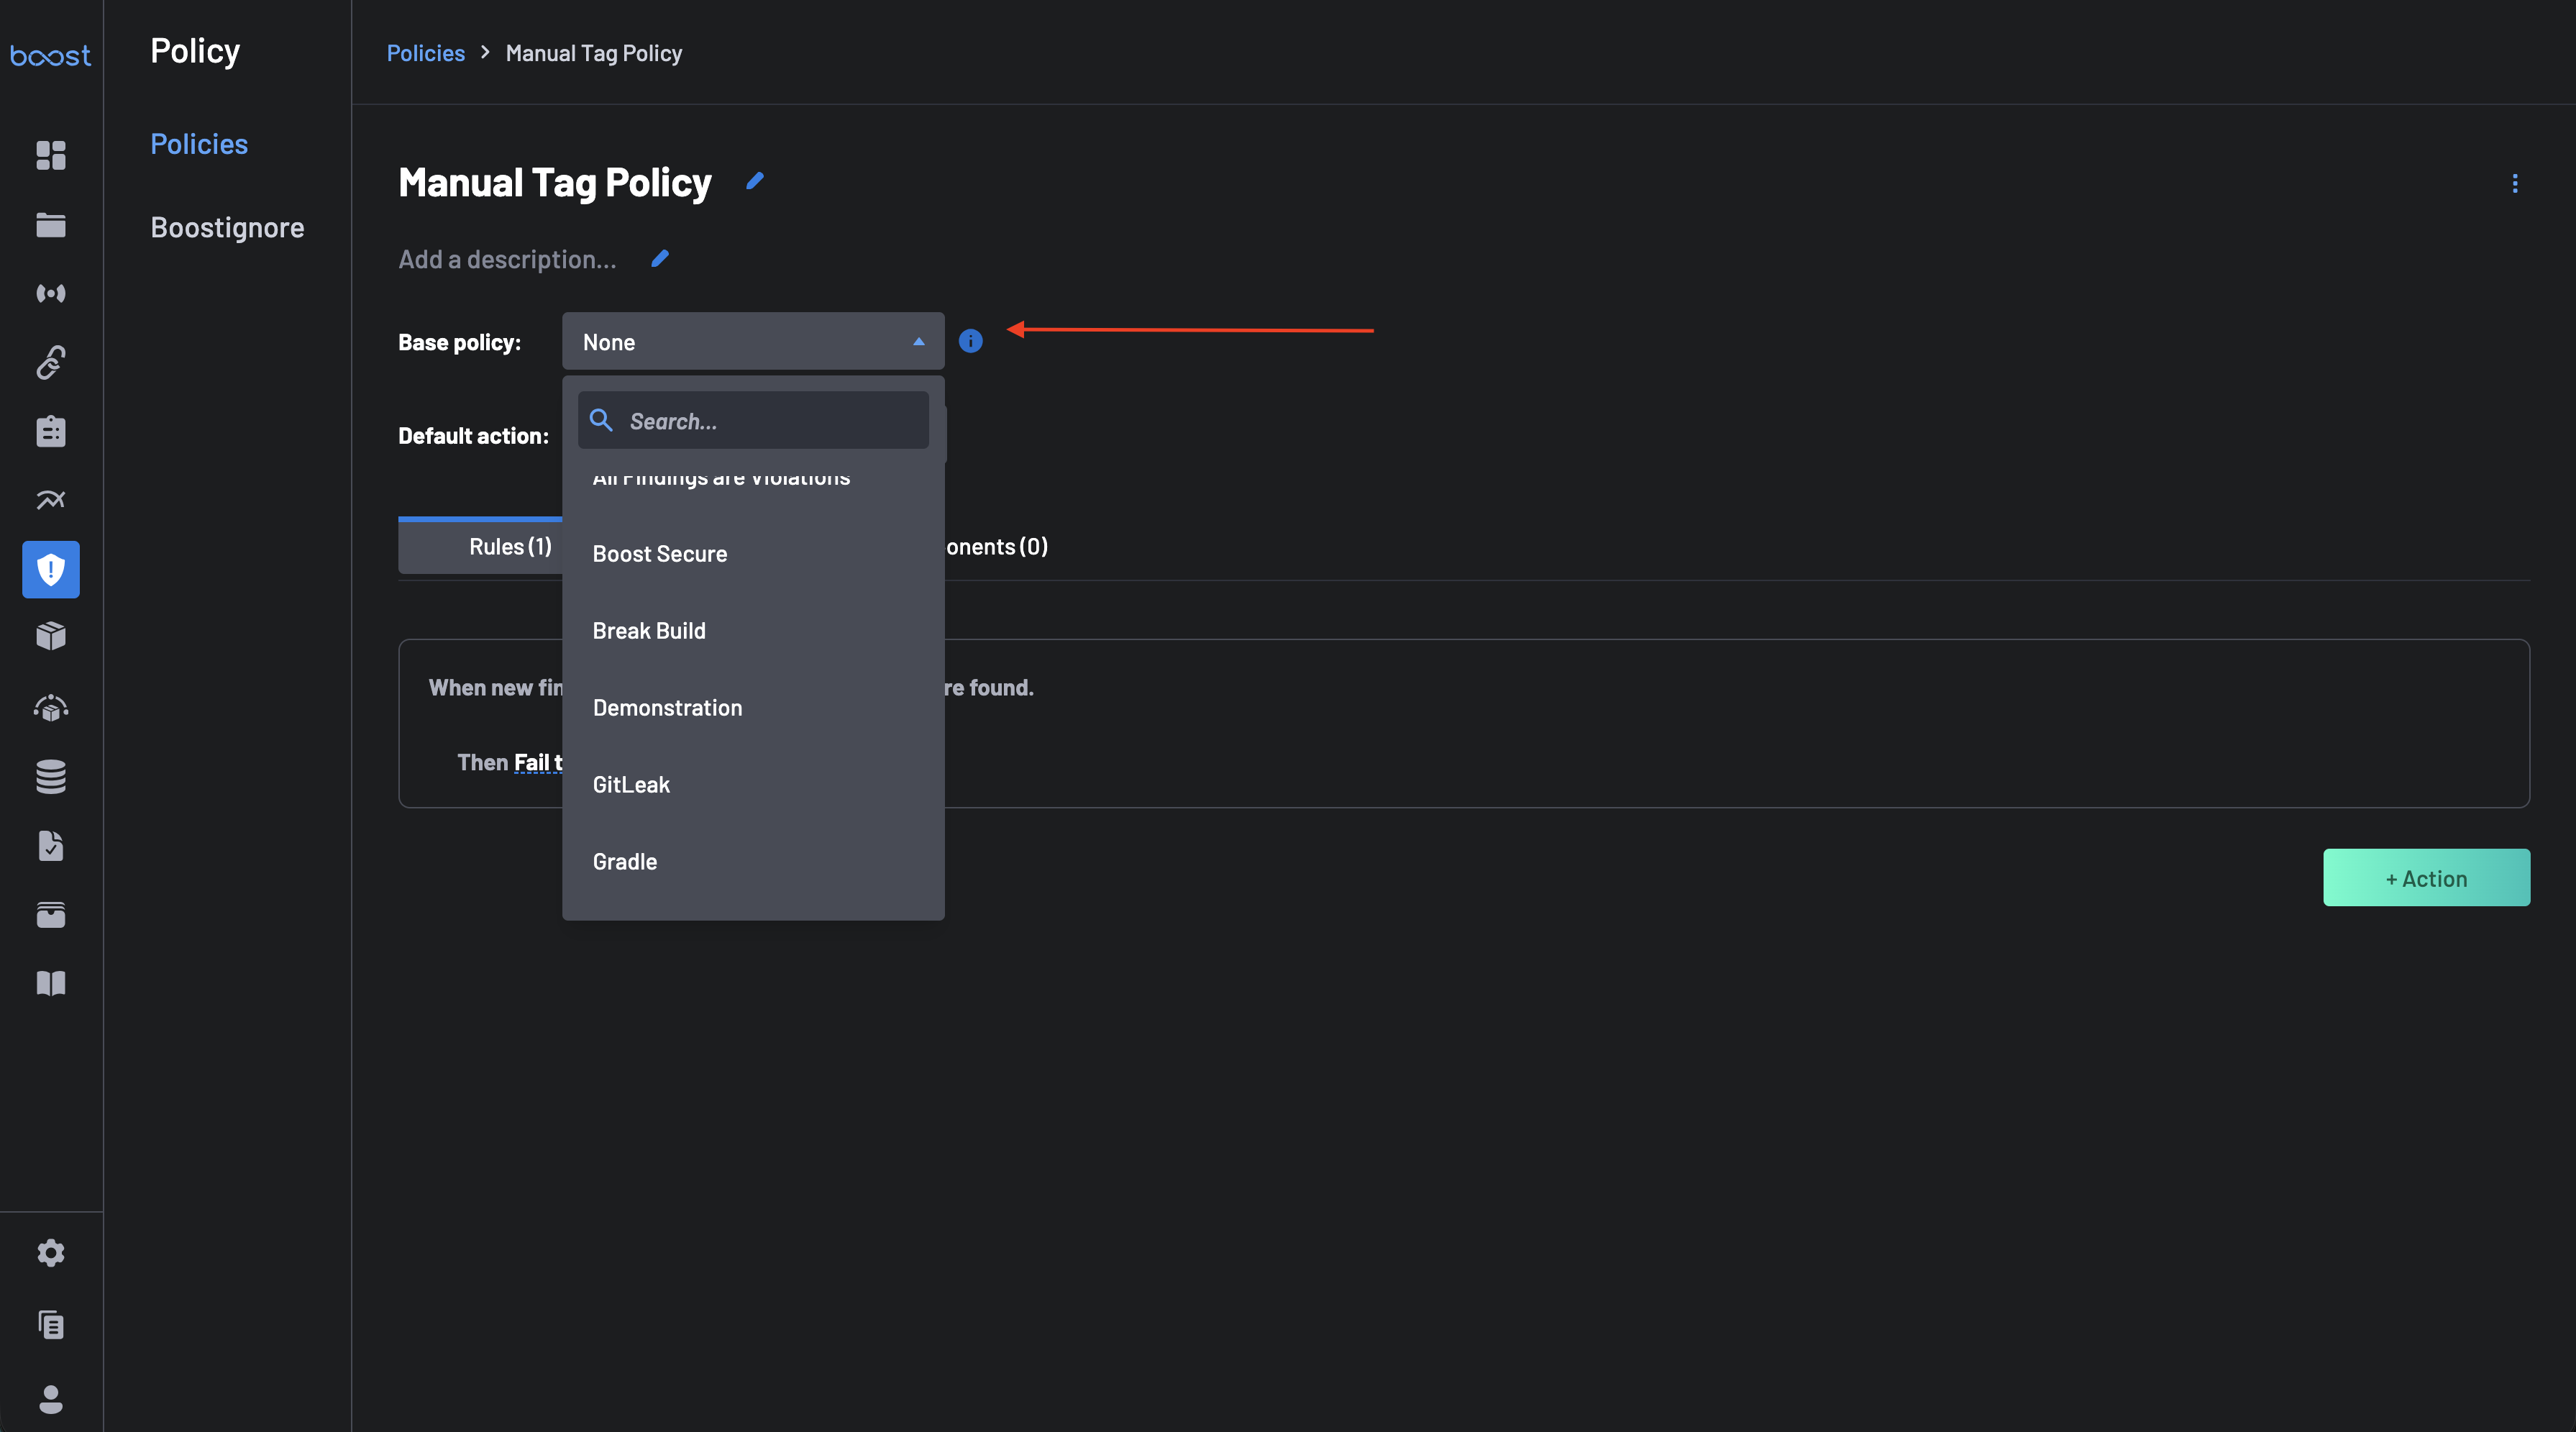Select the GitLeak option
This screenshot has width=2576, height=1432.
[631, 785]
